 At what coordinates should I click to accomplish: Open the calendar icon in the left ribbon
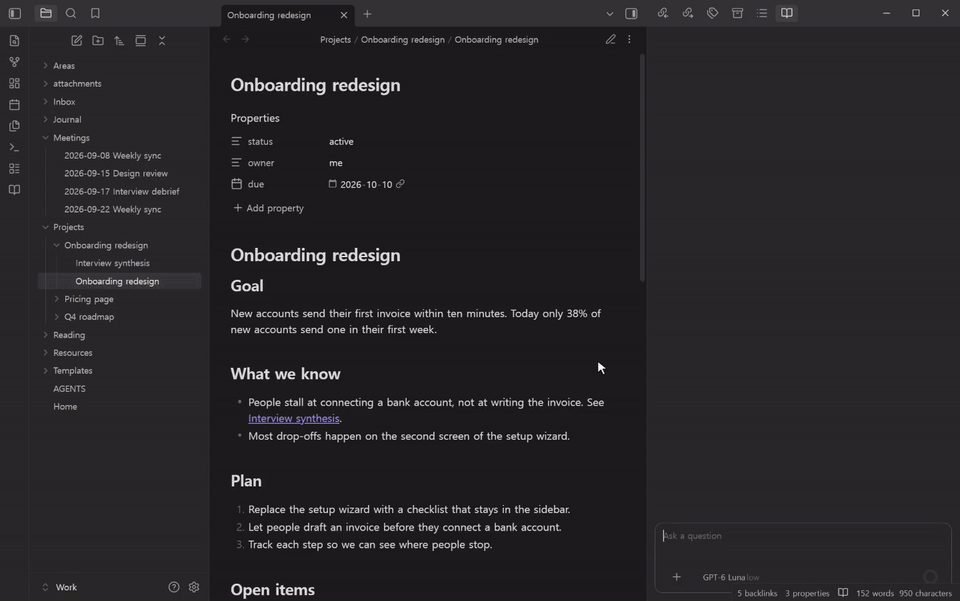pyautogui.click(x=14, y=105)
